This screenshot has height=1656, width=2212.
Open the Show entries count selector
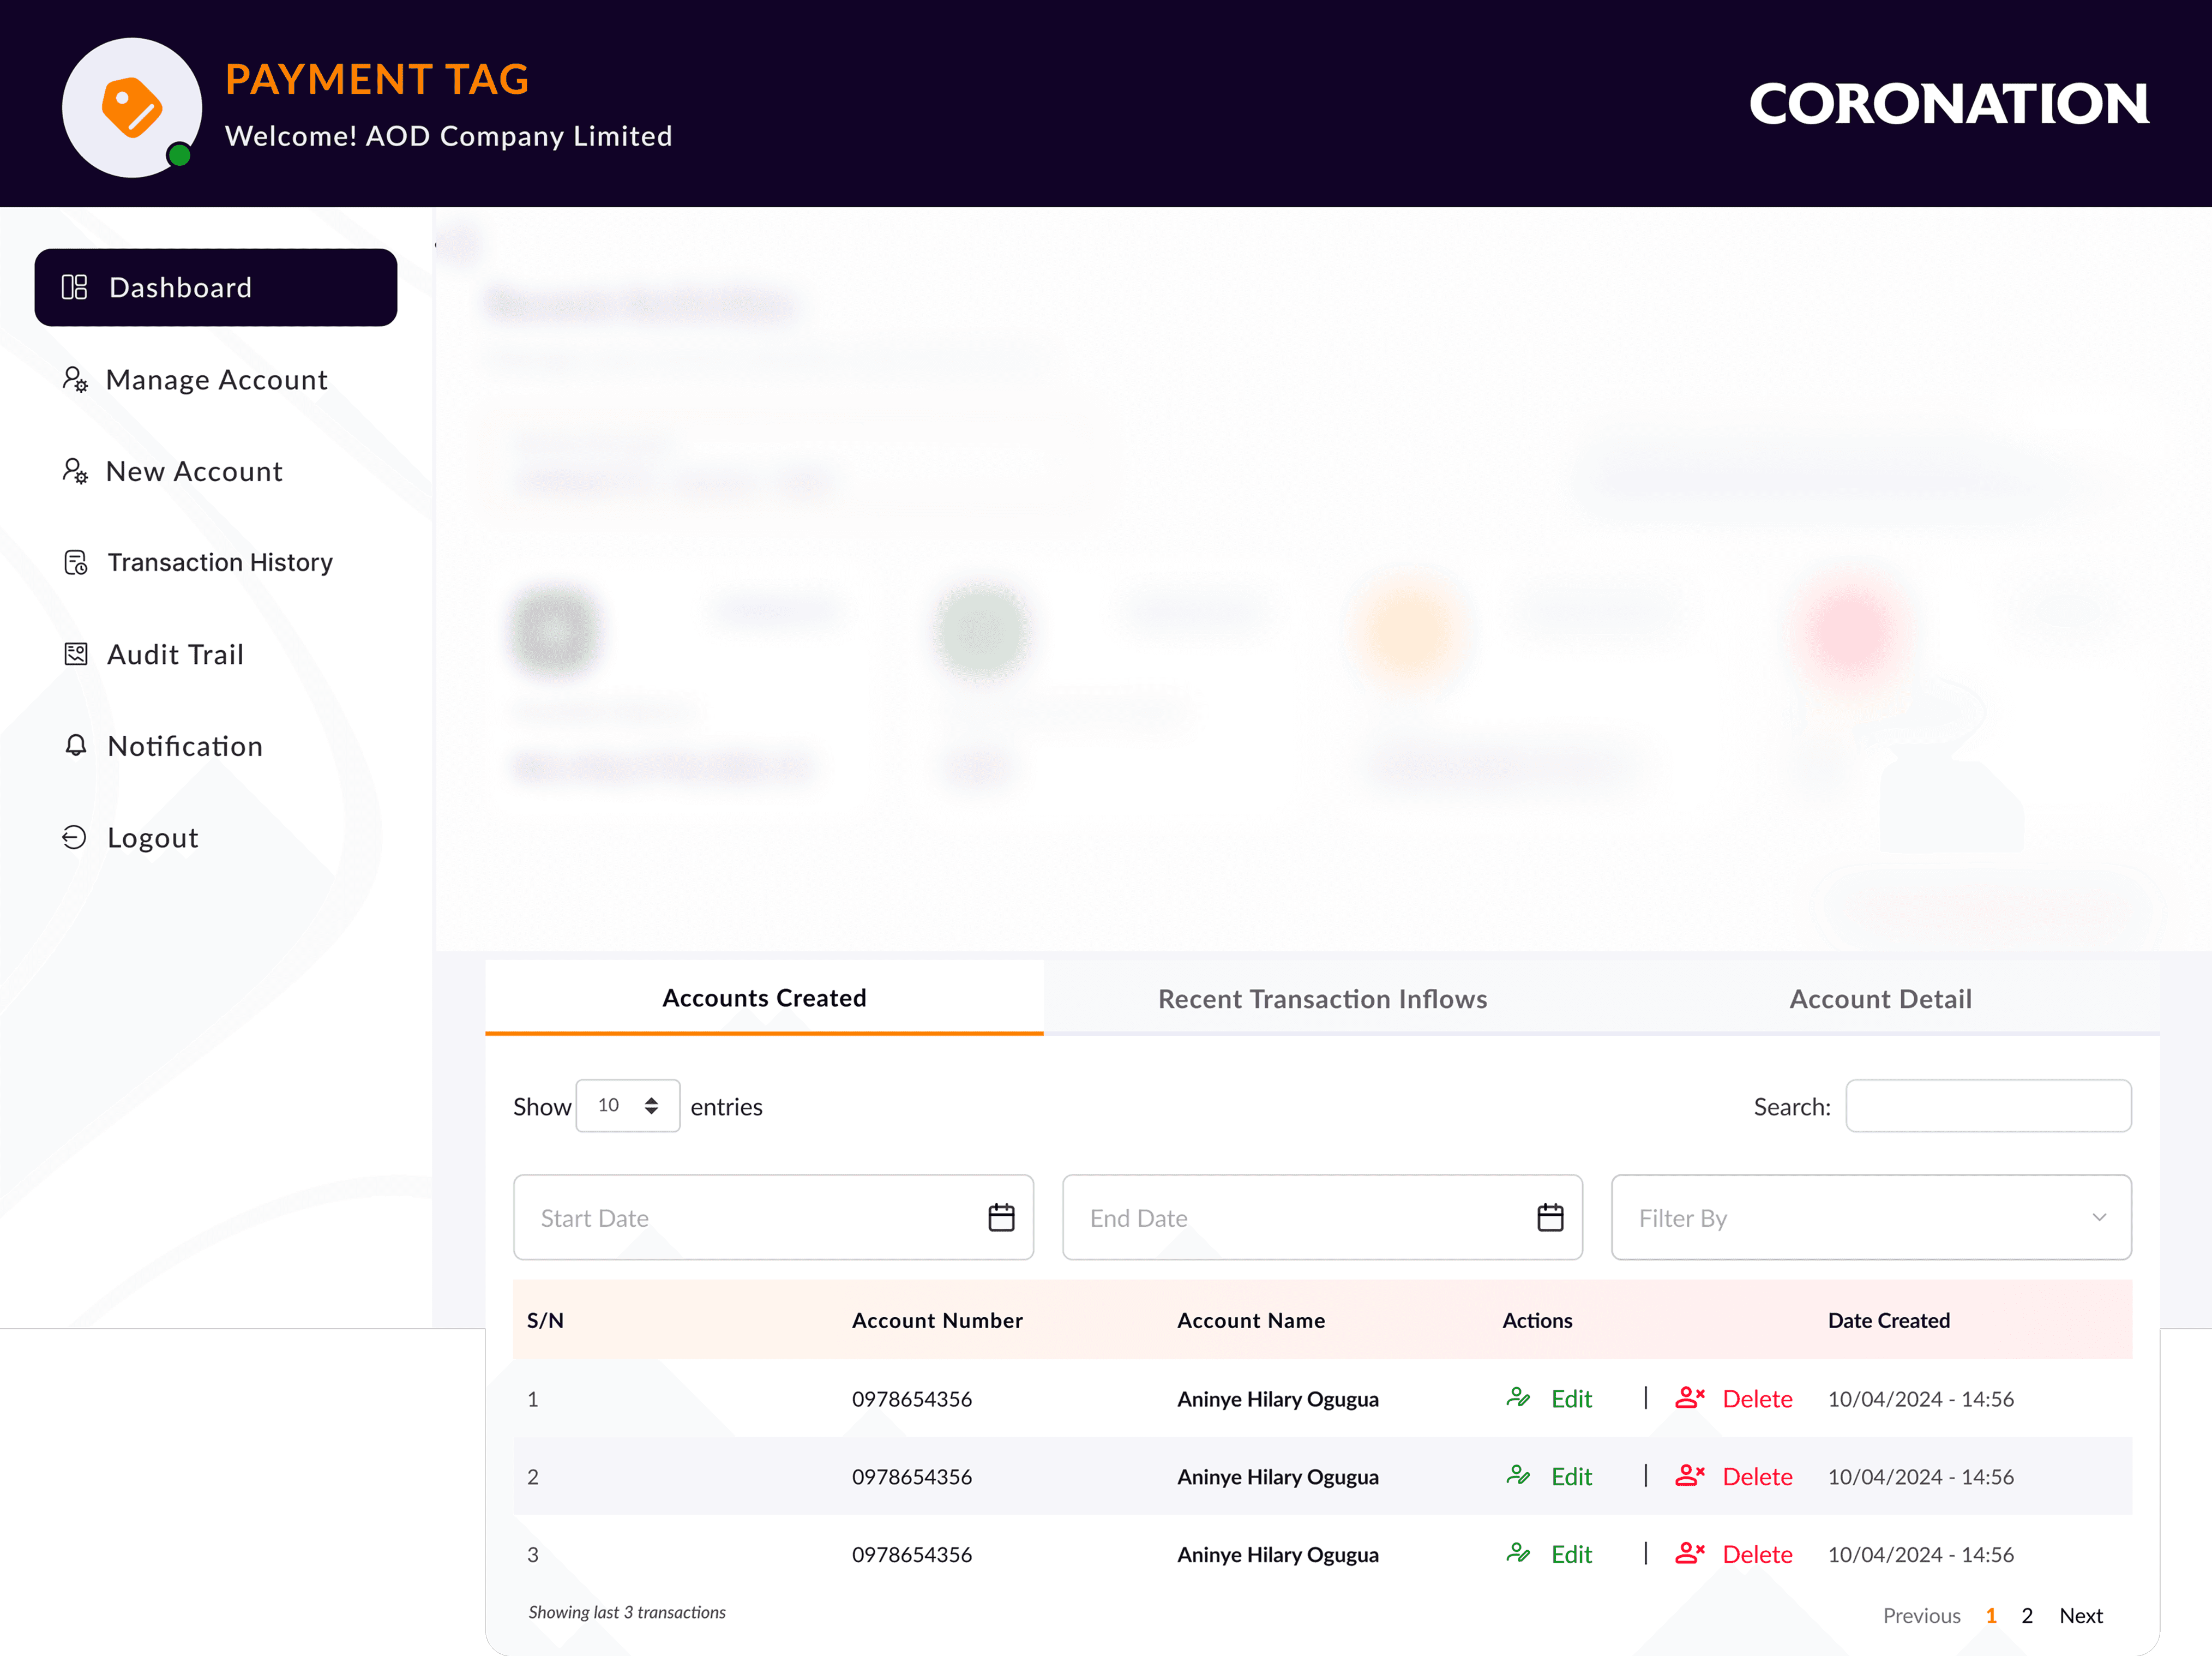point(627,1105)
